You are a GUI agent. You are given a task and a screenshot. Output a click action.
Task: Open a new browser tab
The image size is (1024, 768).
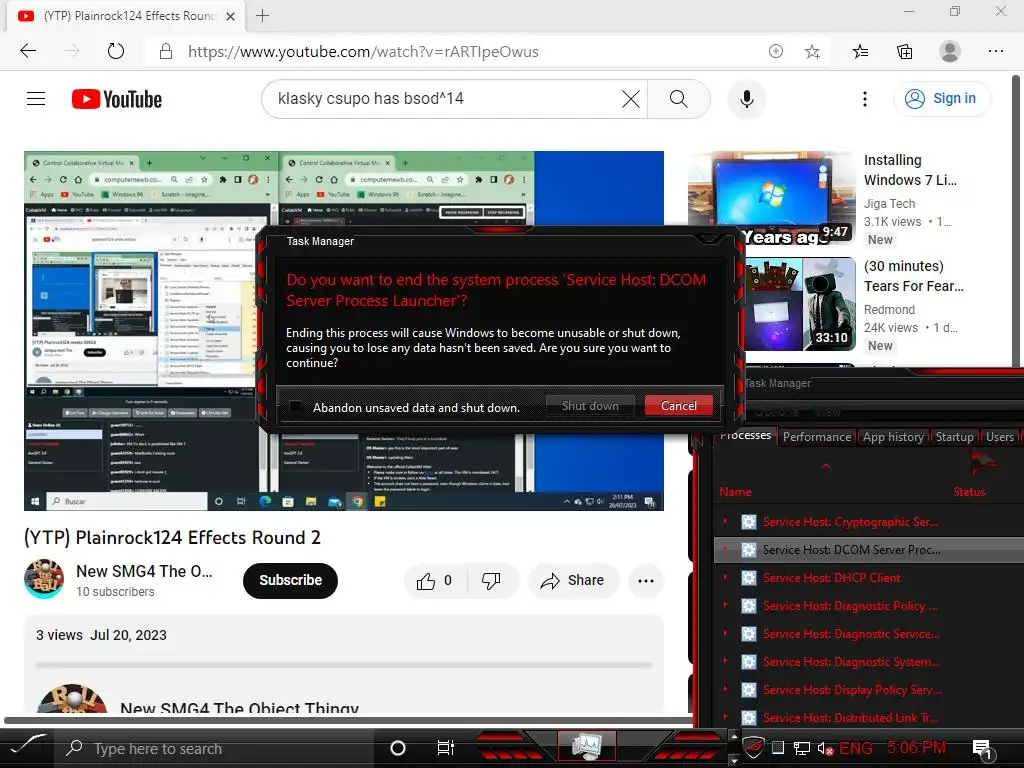tap(263, 16)
